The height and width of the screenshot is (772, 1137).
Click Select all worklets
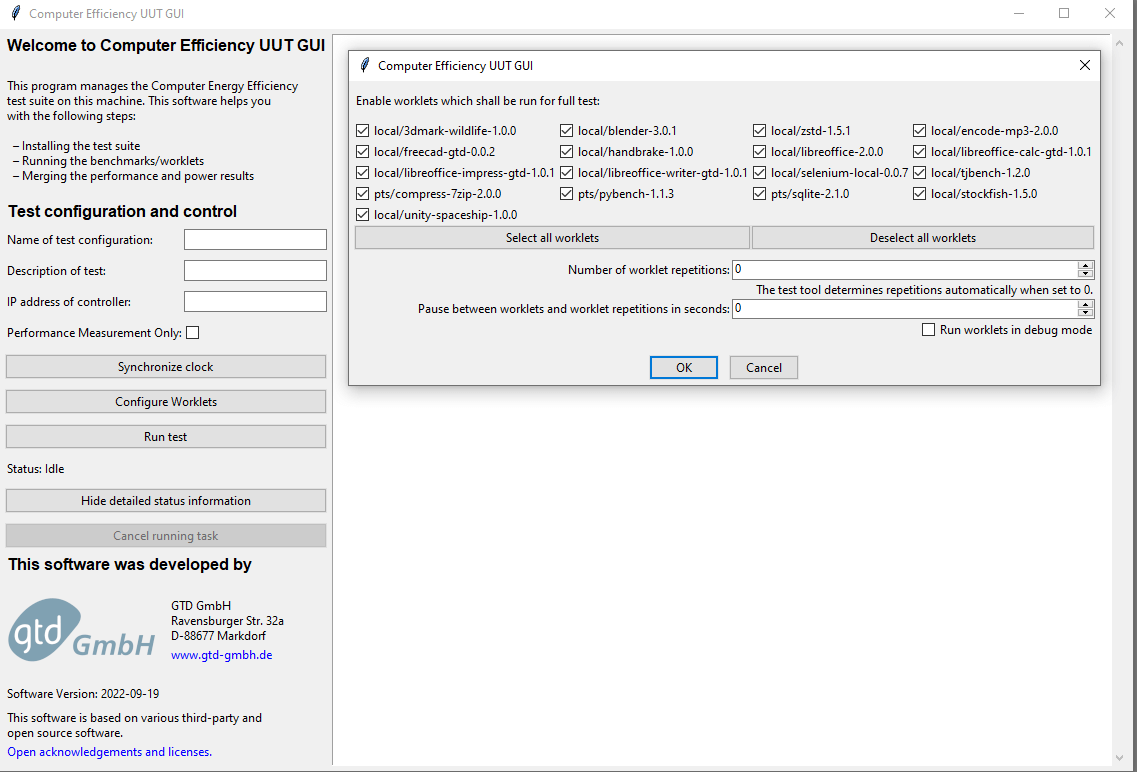(x=553, y=238)
